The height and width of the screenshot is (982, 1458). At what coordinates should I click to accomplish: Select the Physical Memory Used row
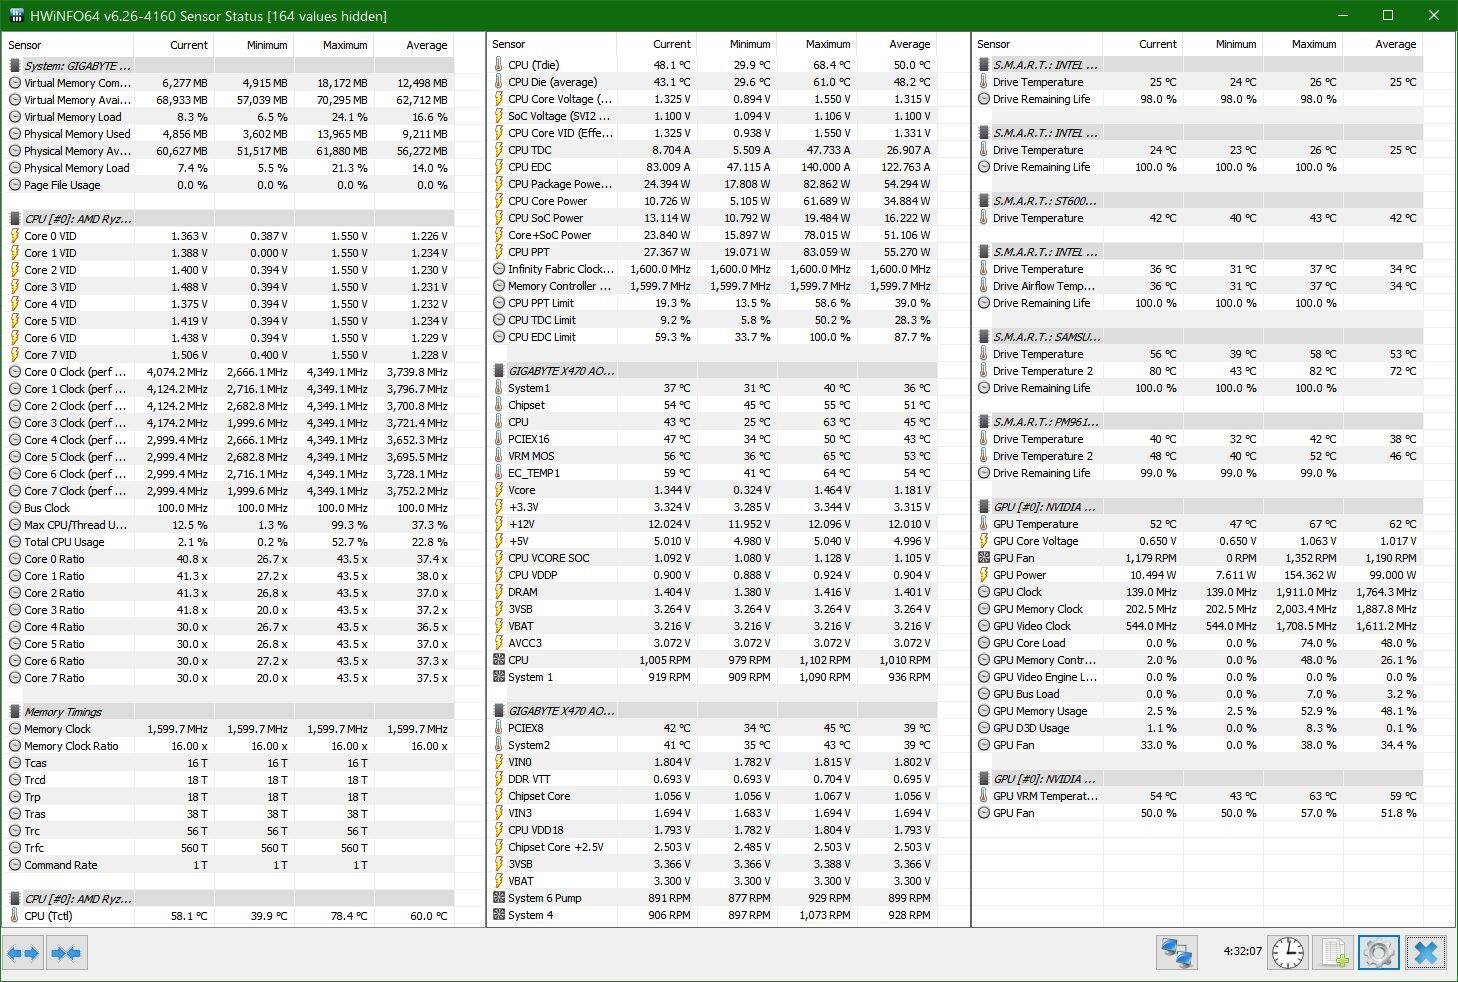(x=229, y=134)
